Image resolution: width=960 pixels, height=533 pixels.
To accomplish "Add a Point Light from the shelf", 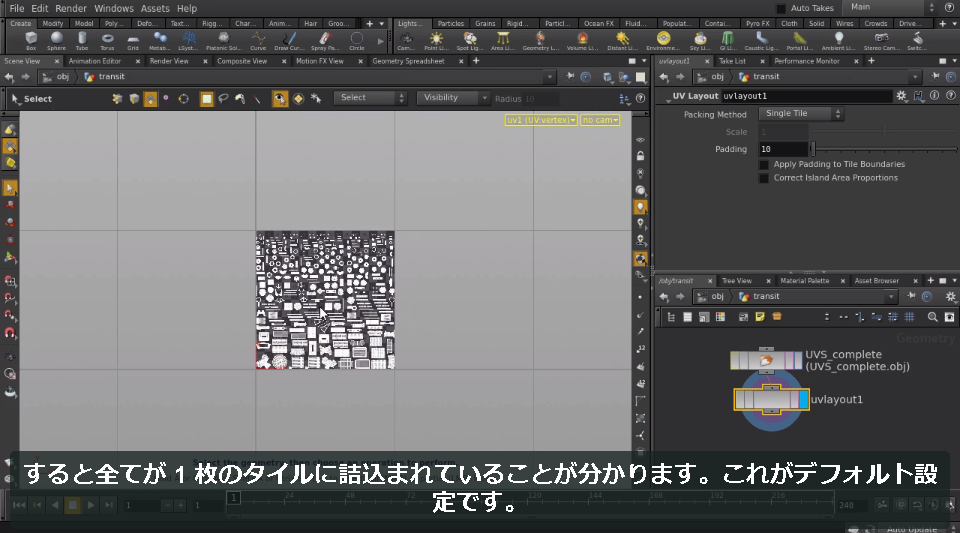I will pos(436,41).
